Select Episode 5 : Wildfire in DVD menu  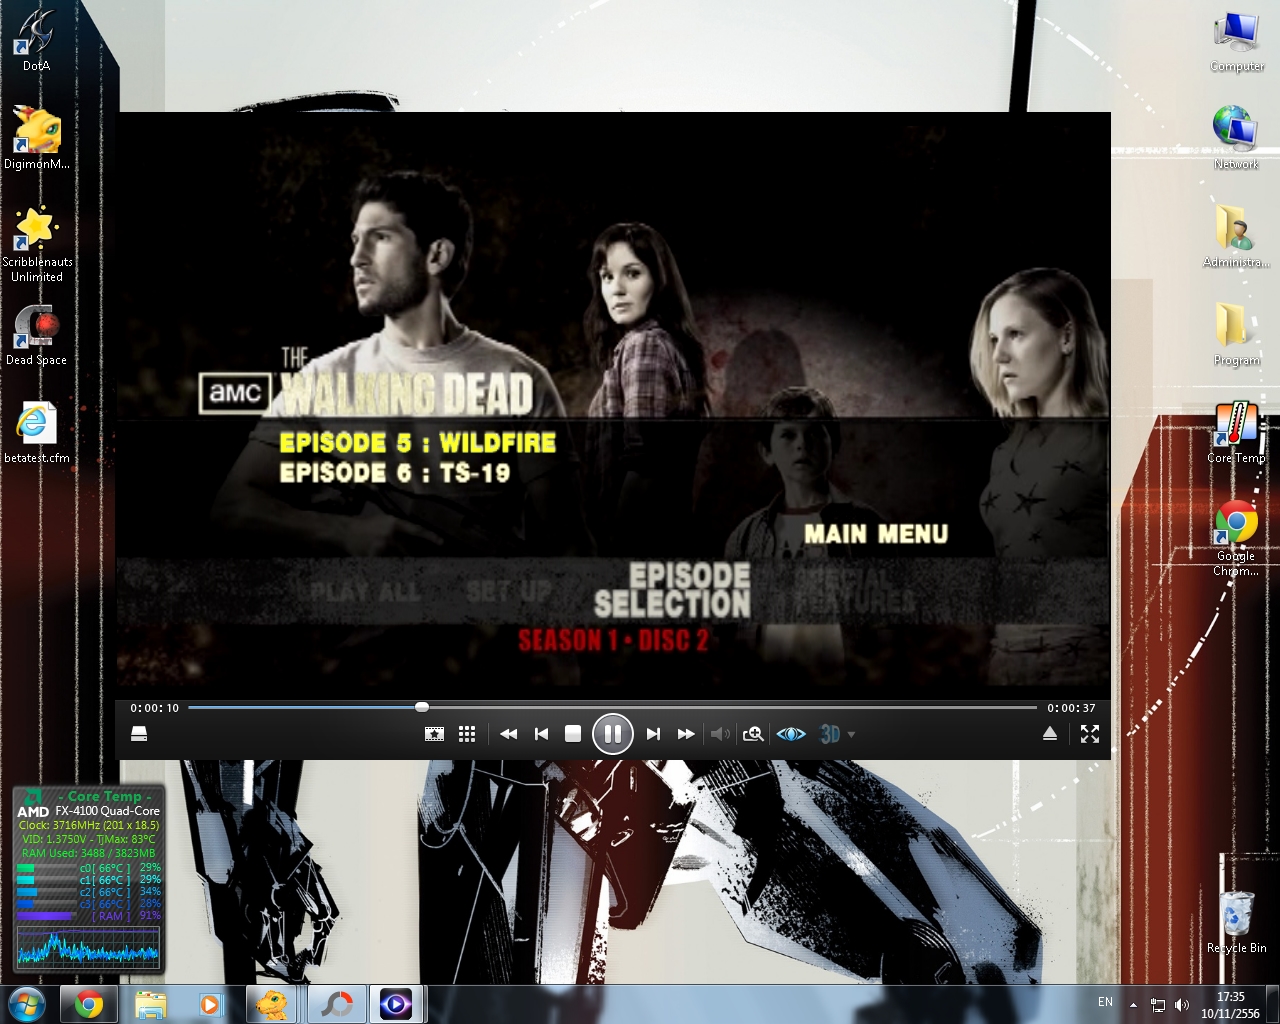pos(418,442)
